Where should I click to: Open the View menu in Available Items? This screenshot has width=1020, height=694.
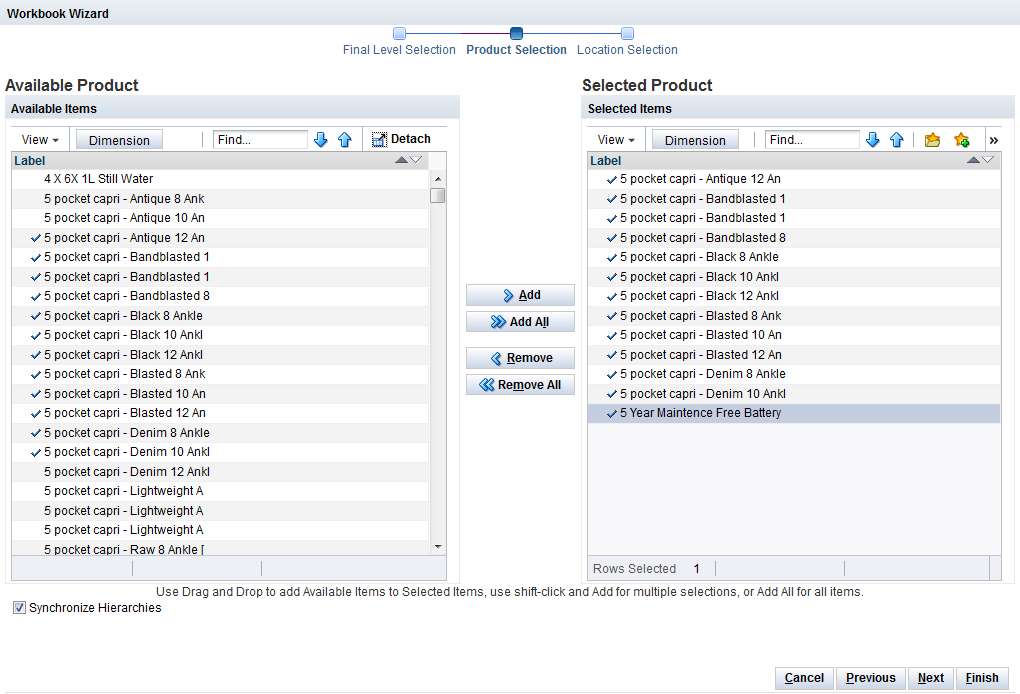(x=40, y=140)
